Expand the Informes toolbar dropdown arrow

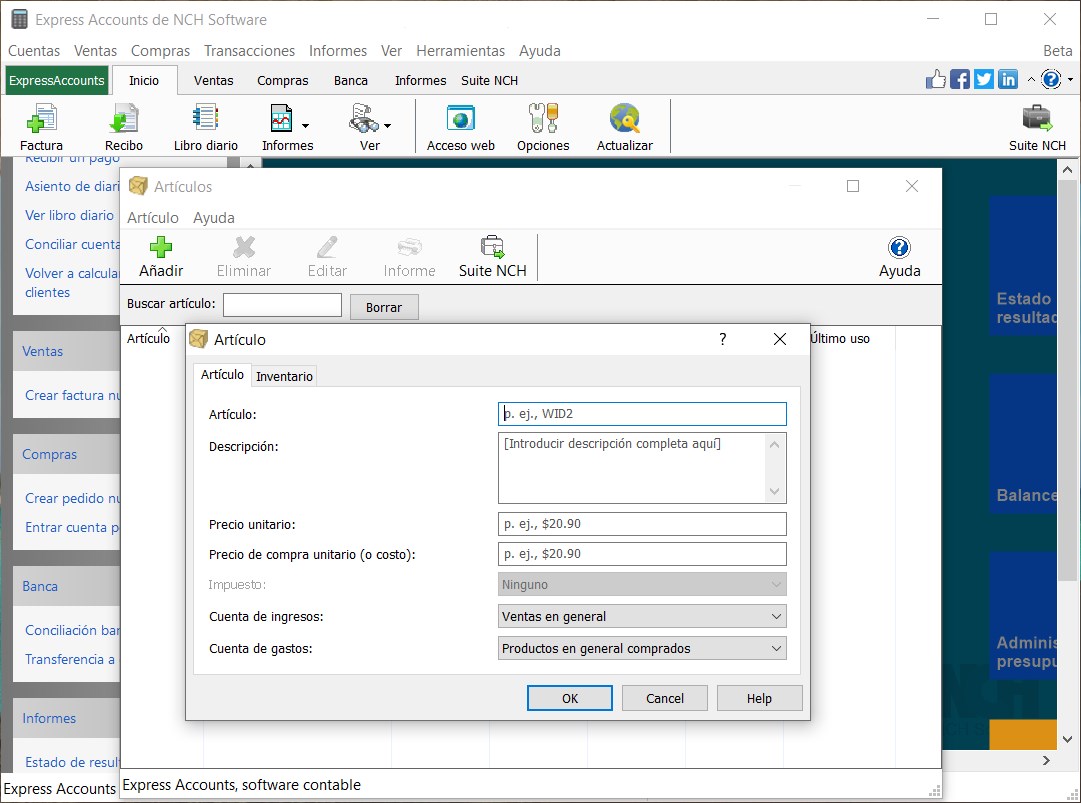click(x=305, y=125)
